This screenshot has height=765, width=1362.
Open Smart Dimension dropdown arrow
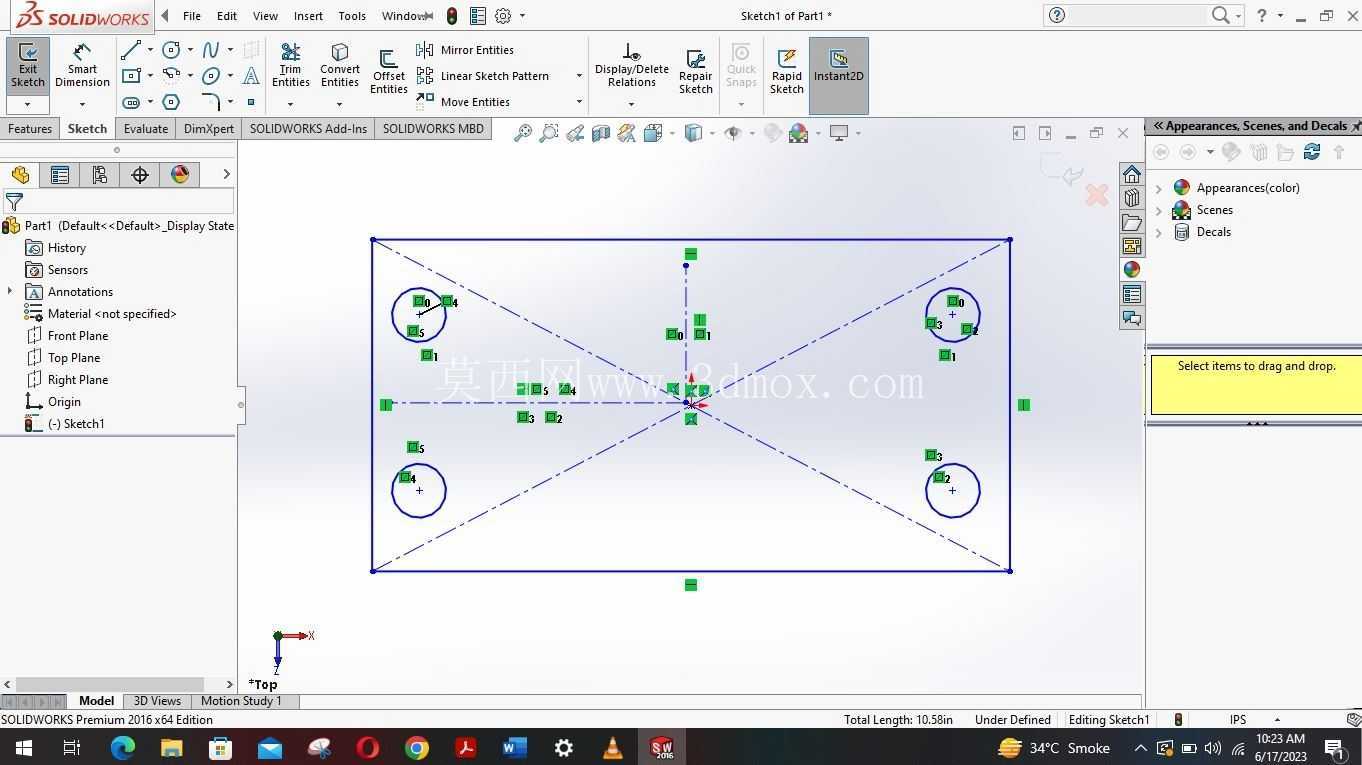[82, 104]
